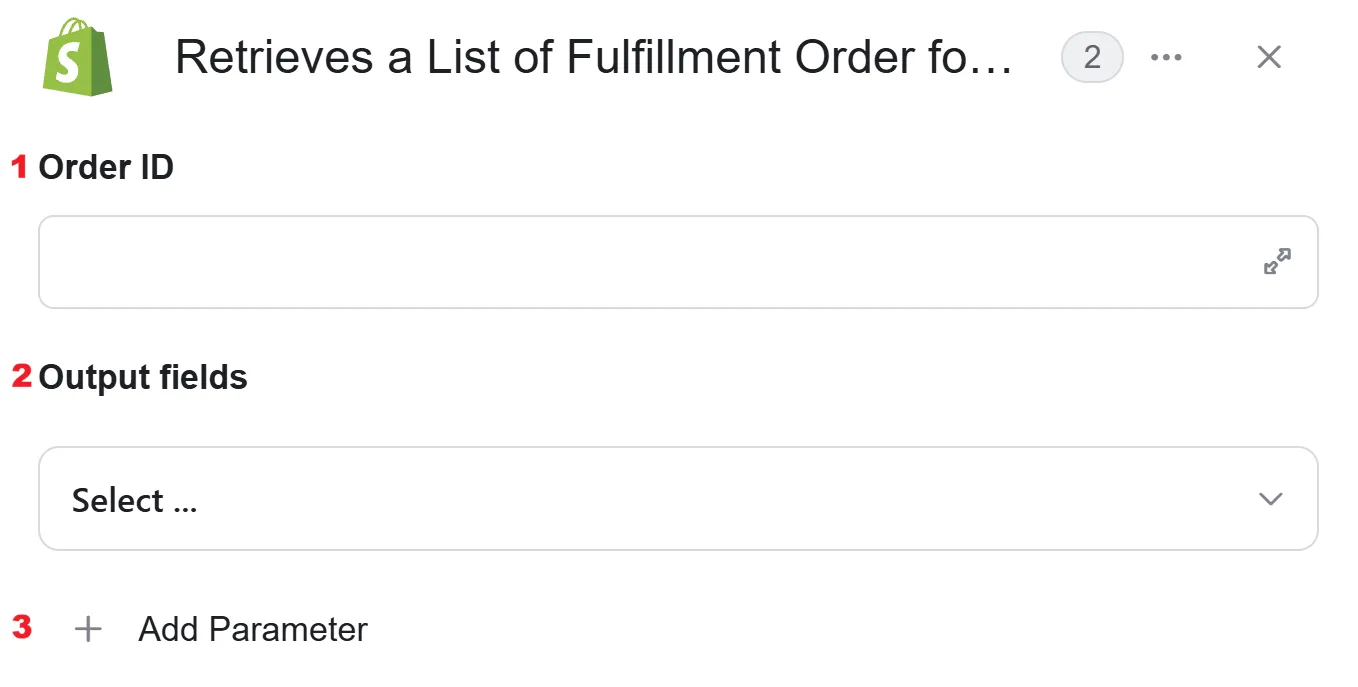1358x687 pixels.
Task: Click the chevron arrow in Output fields dropdown
Action: (x=1271, y=499)
